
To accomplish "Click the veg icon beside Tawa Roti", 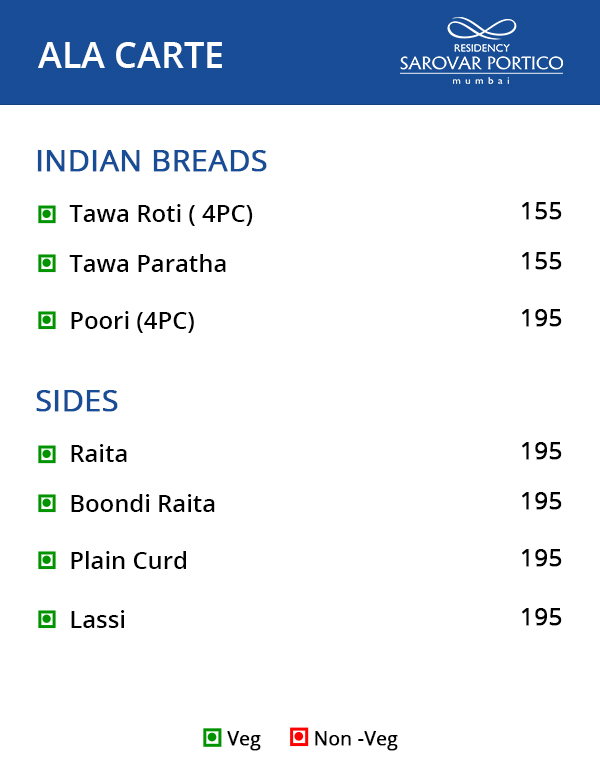I will point(46,214).
